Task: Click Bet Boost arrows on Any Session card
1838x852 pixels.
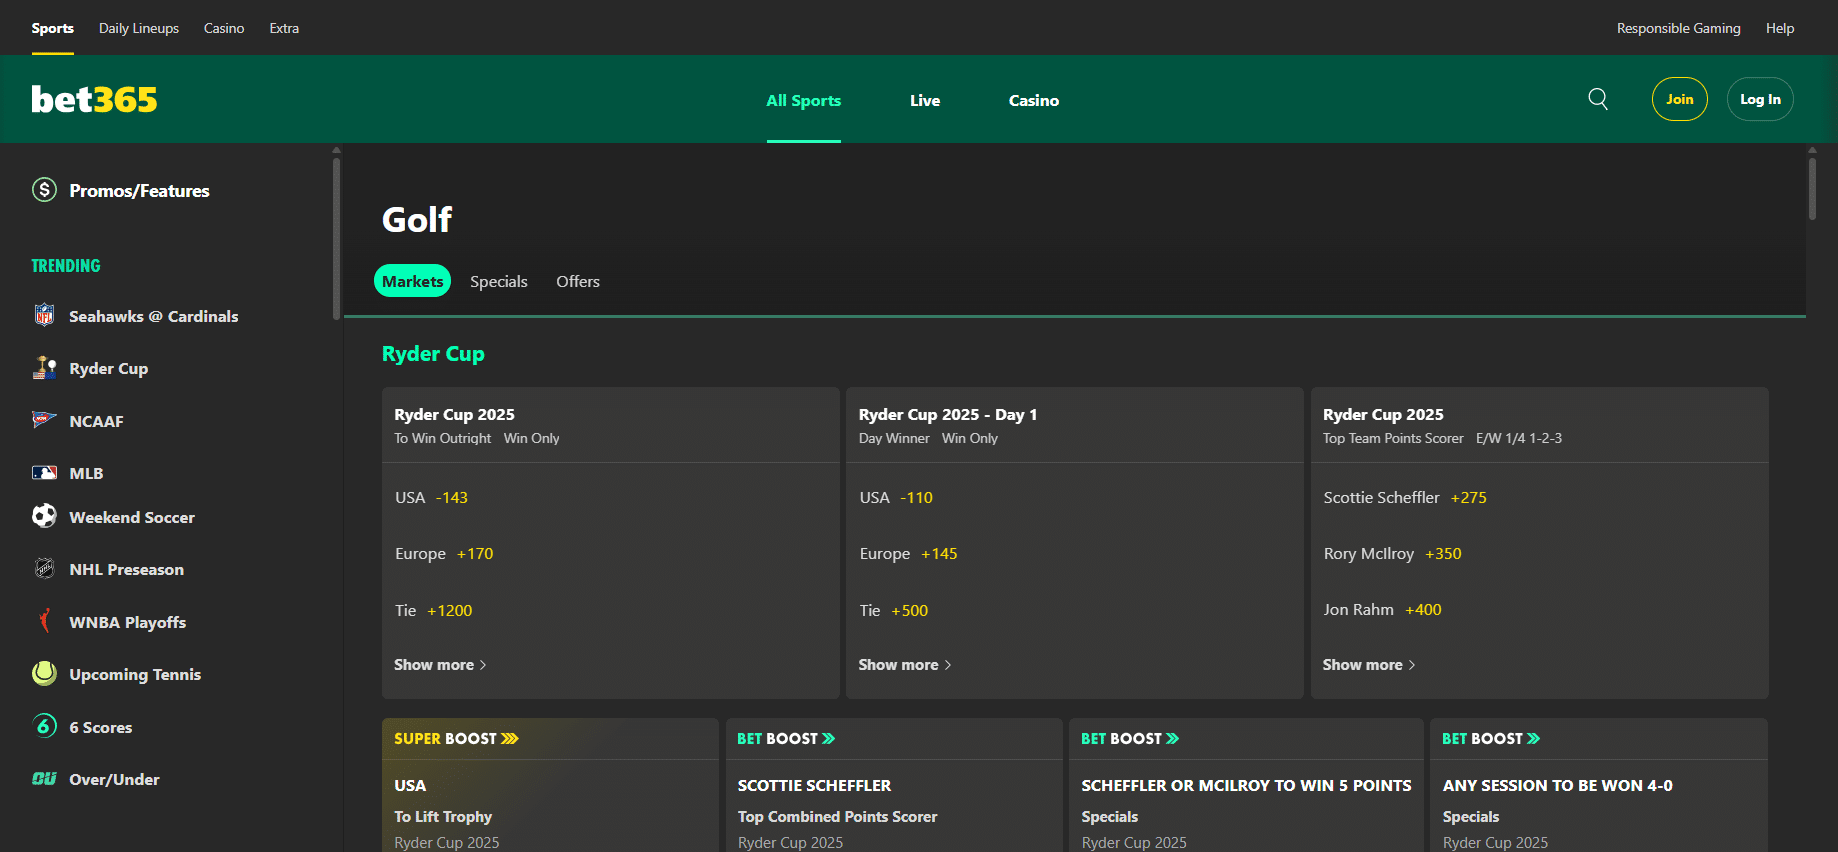Action: tap(1533, 739)
